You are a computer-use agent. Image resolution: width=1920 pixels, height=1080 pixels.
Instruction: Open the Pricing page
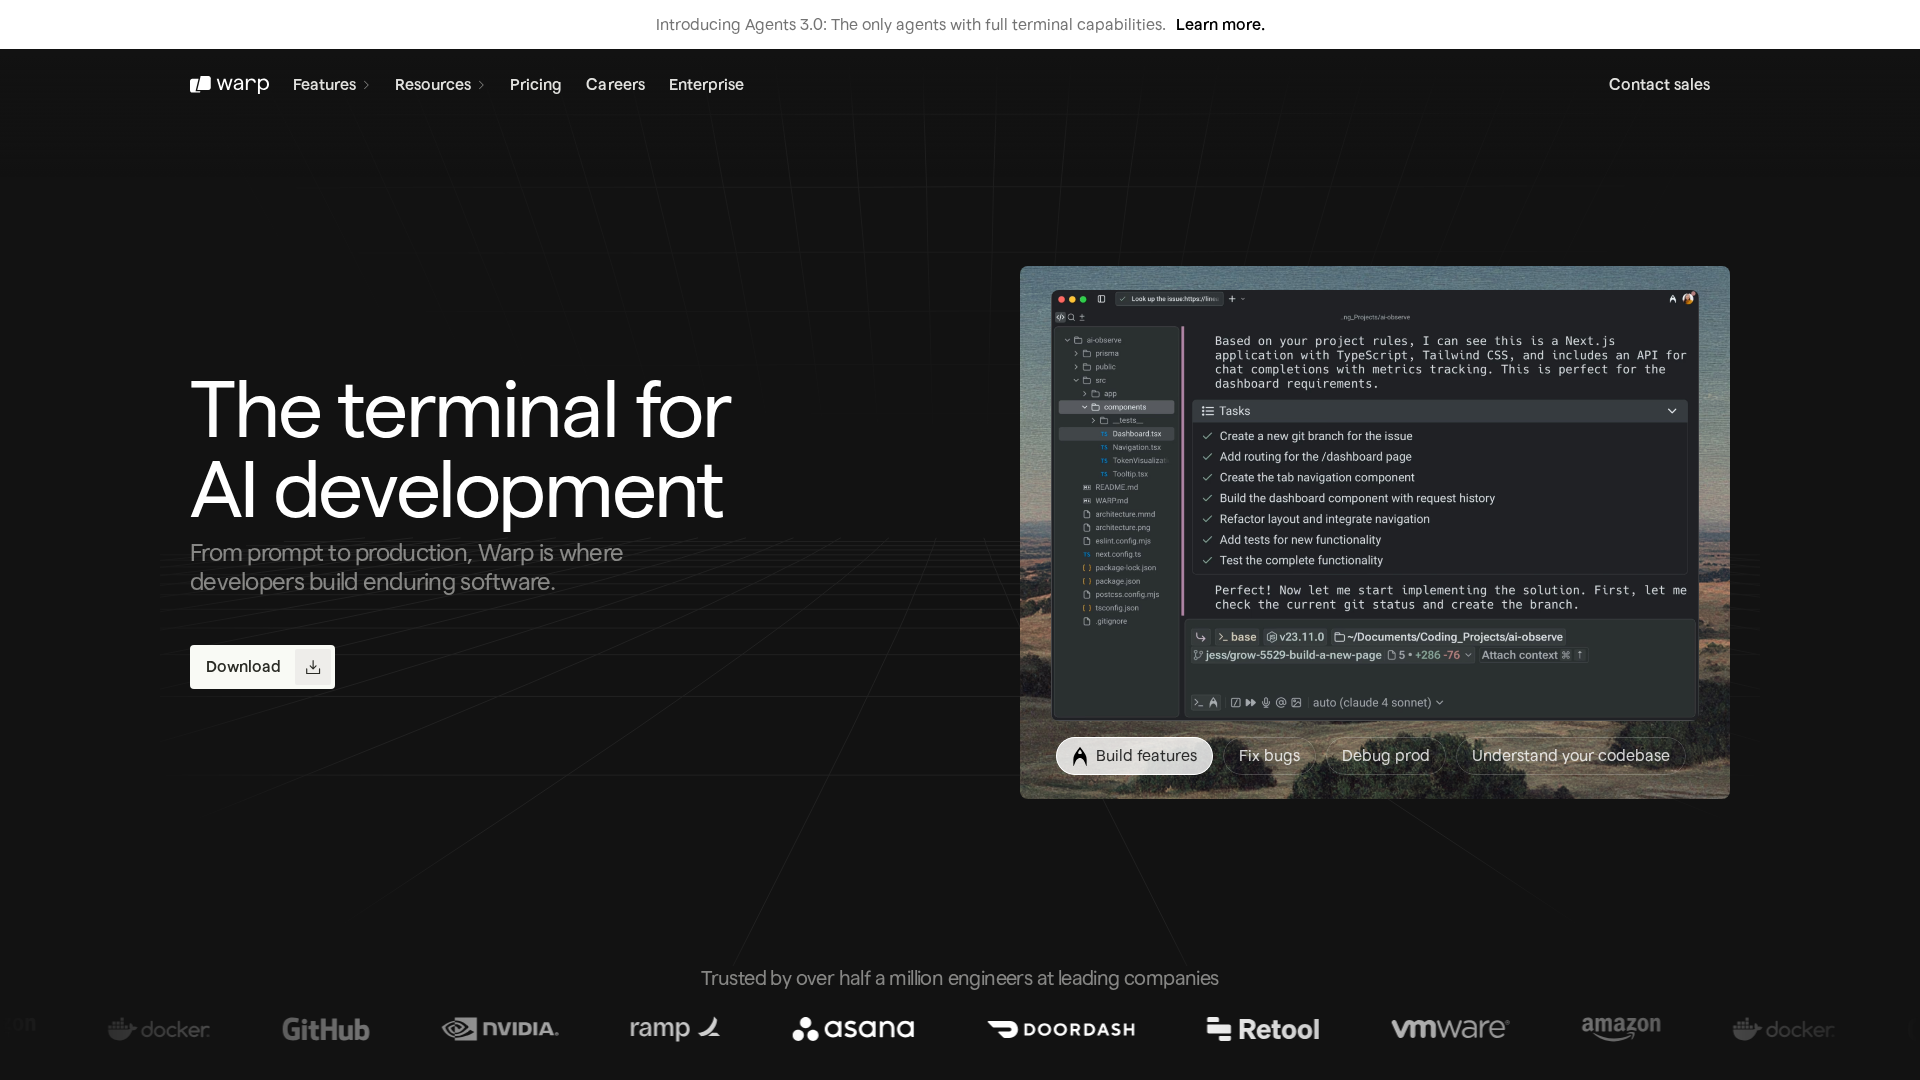pyautogui.click(x=535, y=85)
